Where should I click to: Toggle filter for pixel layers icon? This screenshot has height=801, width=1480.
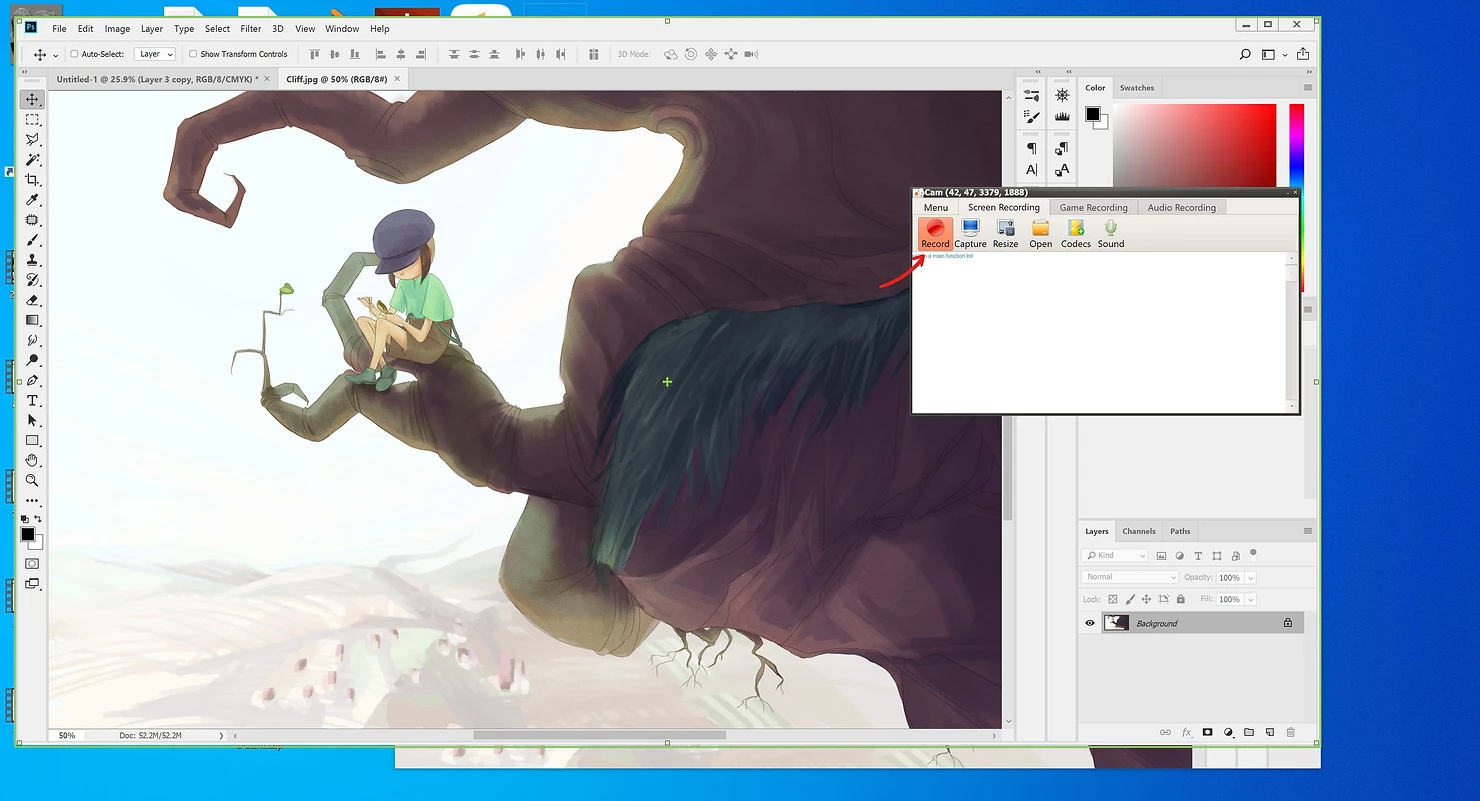[1161, 555]
